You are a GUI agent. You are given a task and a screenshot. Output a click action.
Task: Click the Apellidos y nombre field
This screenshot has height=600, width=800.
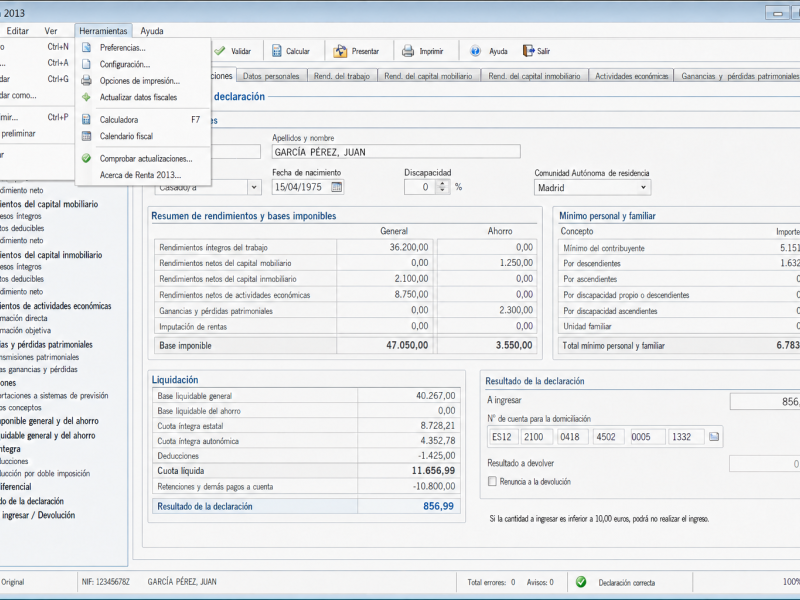point(396,152)
